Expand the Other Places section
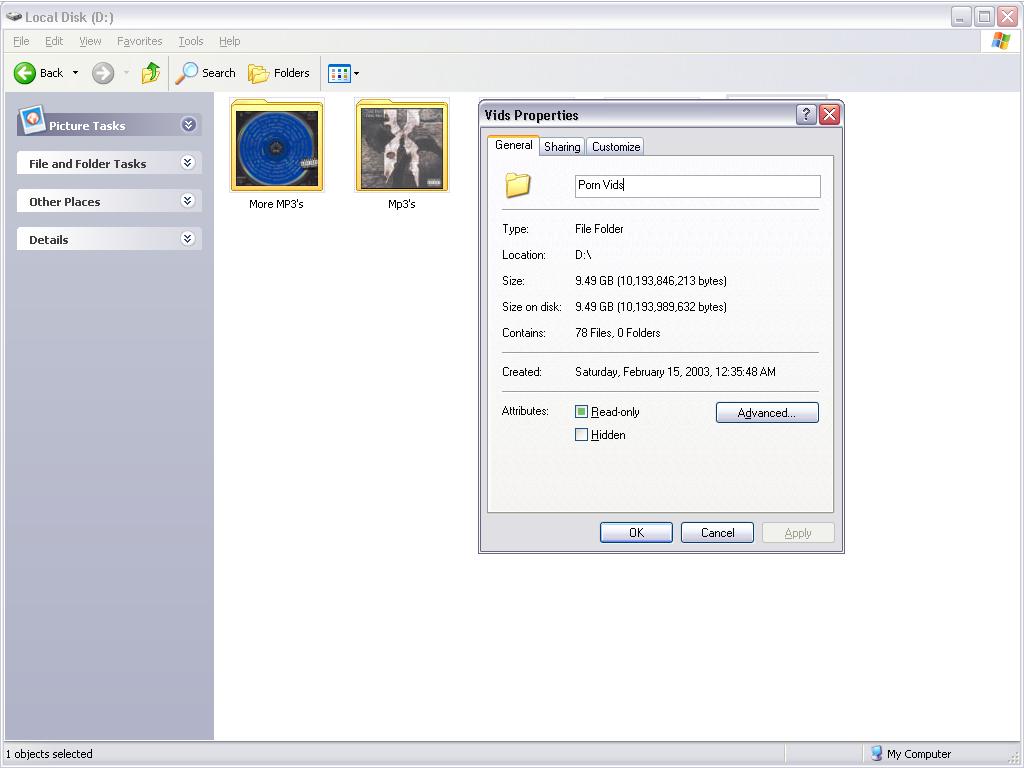The height and width of the screenshot is (768, 1024). pos(187,201)
